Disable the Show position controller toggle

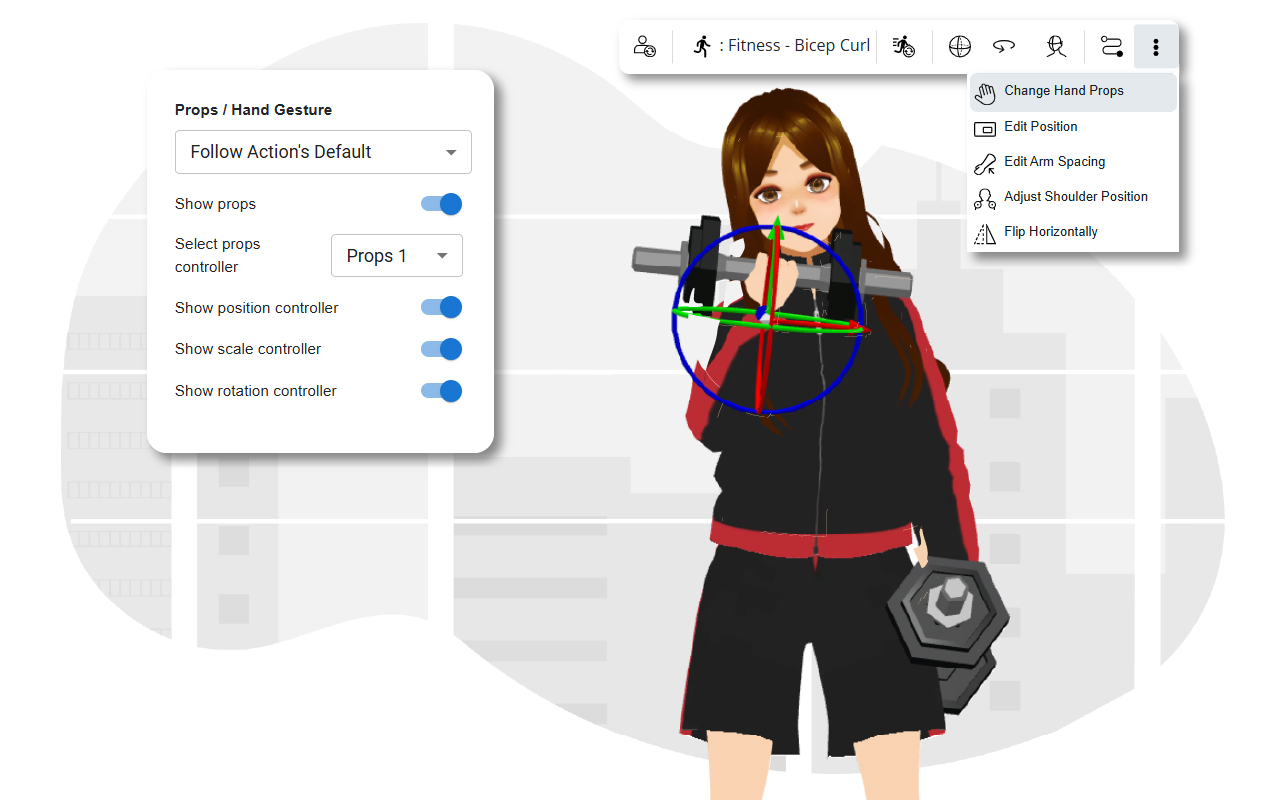[x=441, y=308]
